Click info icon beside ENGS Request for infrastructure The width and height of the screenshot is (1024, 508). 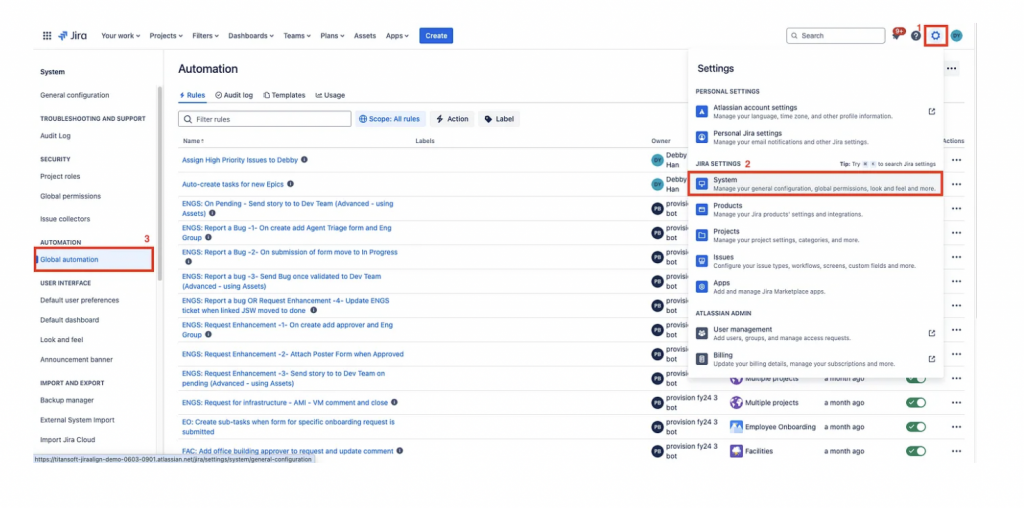pos(394,402)
